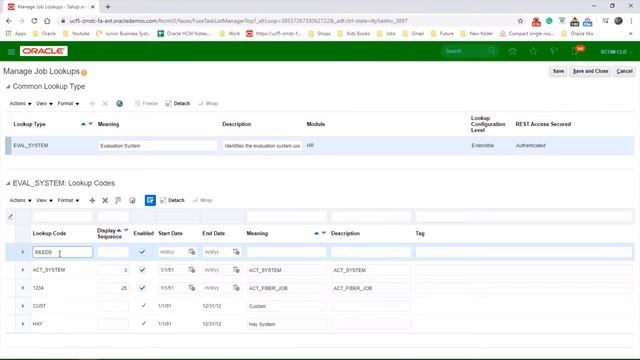Sort Display Sequence column descending
The image size is (640, 360).
126,231
